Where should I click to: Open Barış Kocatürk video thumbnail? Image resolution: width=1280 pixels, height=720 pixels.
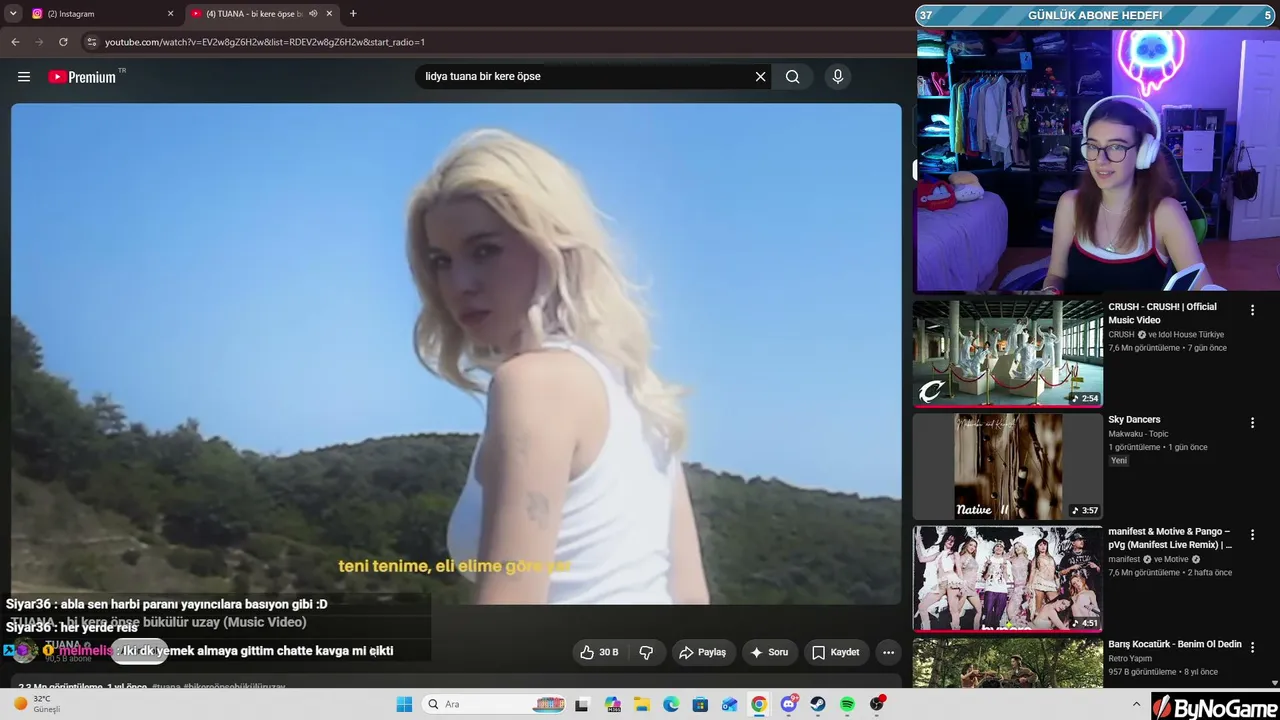[1007, 663]
